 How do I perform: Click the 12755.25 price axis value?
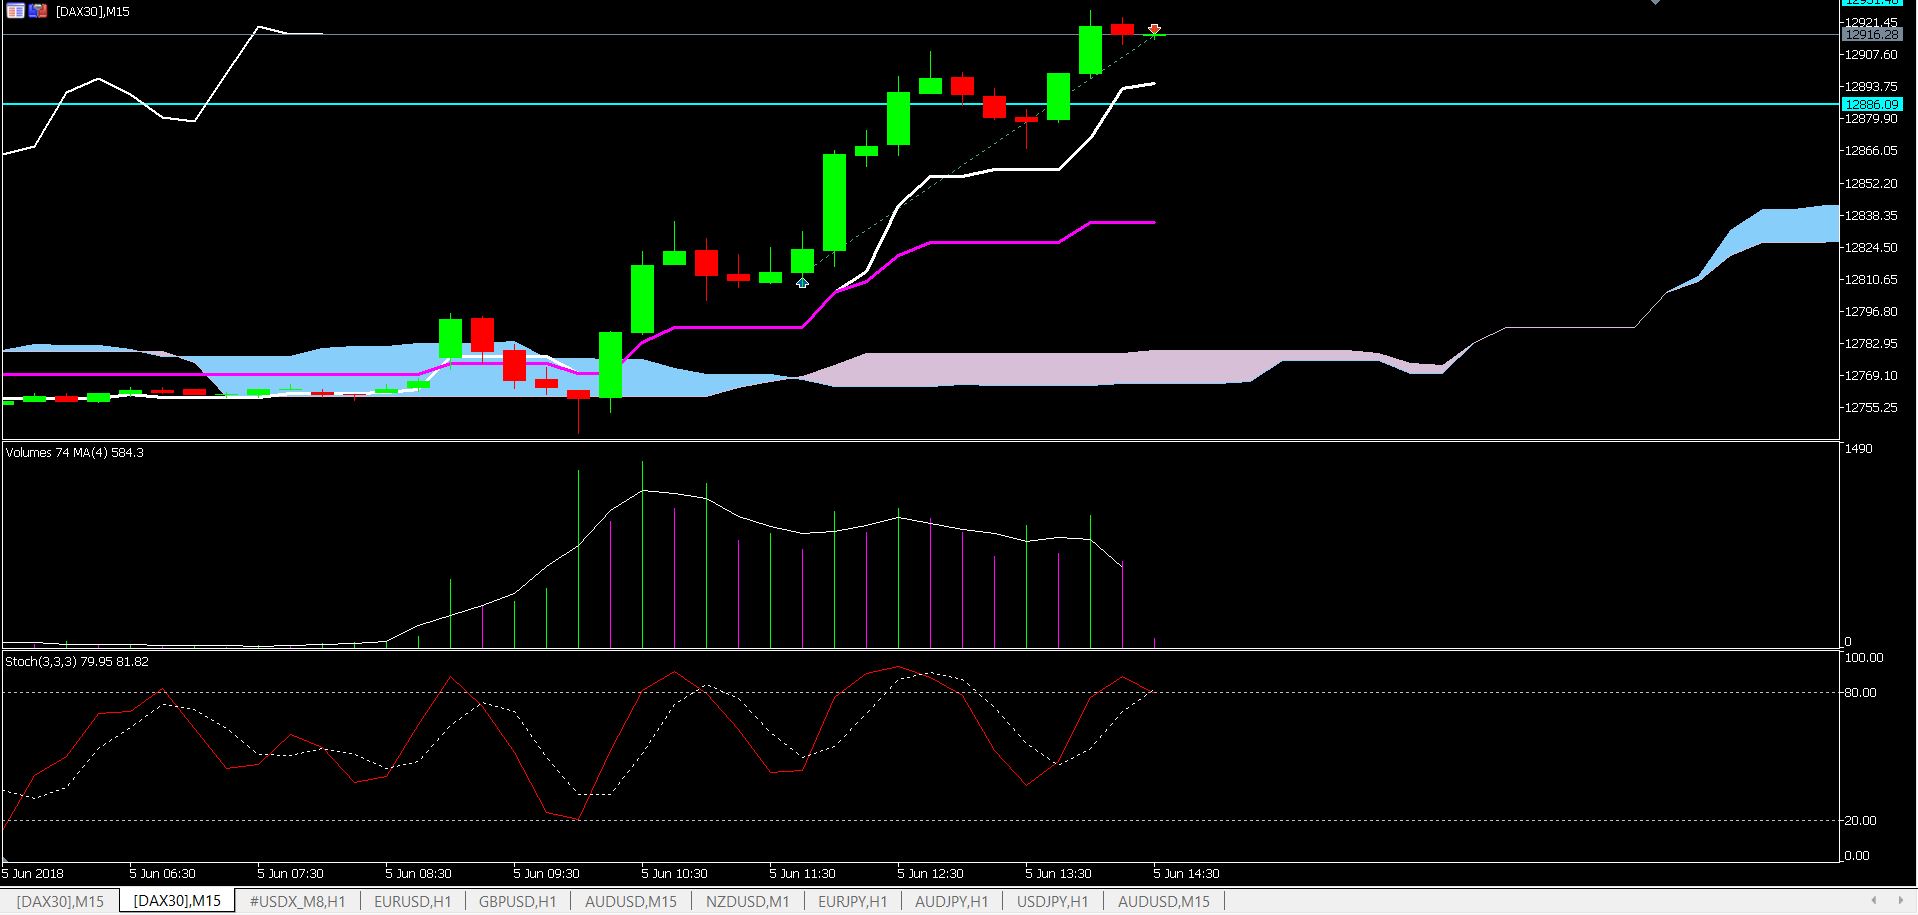(1871, 408)
